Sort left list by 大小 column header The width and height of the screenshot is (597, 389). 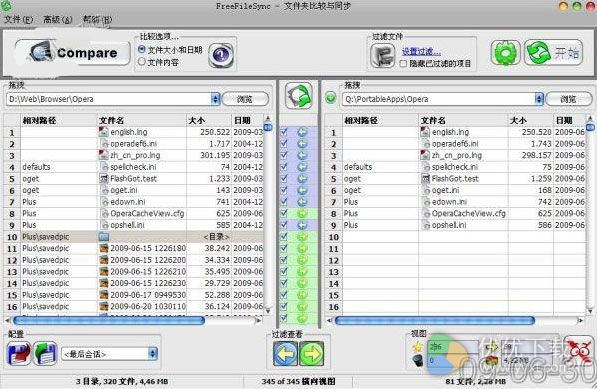point(209,120)
